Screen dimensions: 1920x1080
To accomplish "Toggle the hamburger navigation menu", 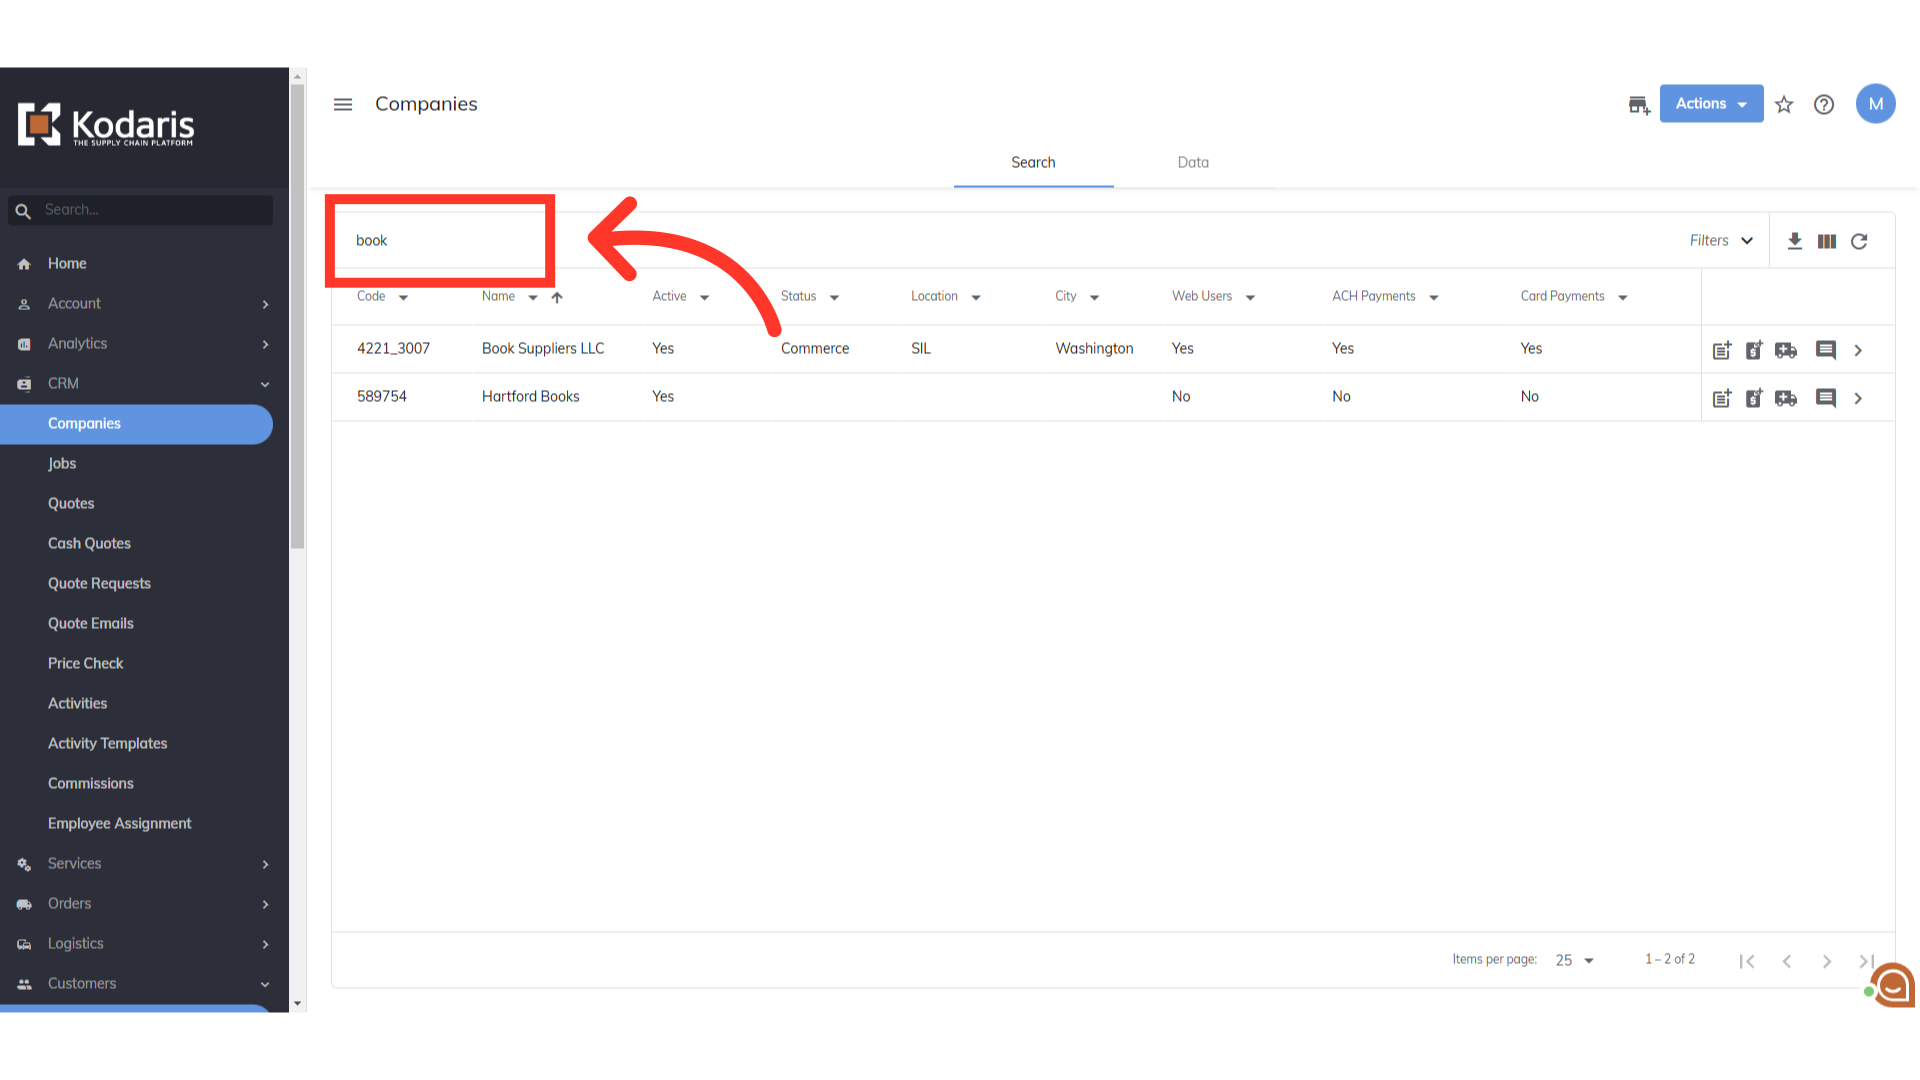I will 343,105.
